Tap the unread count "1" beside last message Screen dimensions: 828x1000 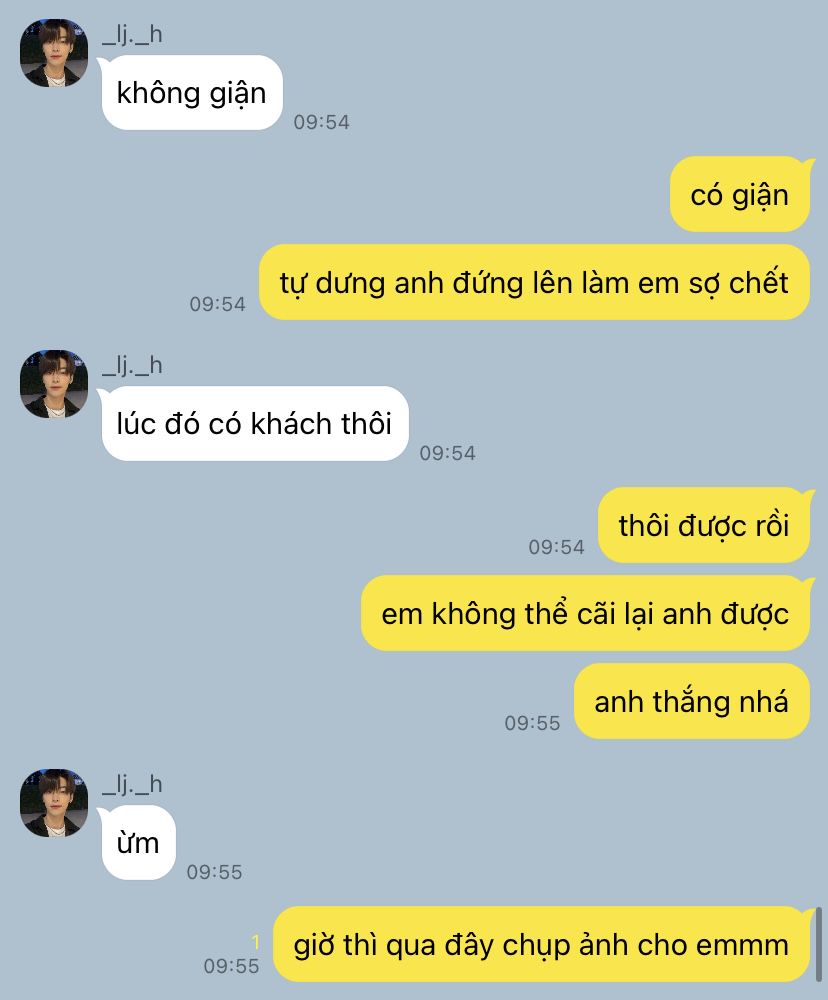point(256,942)
